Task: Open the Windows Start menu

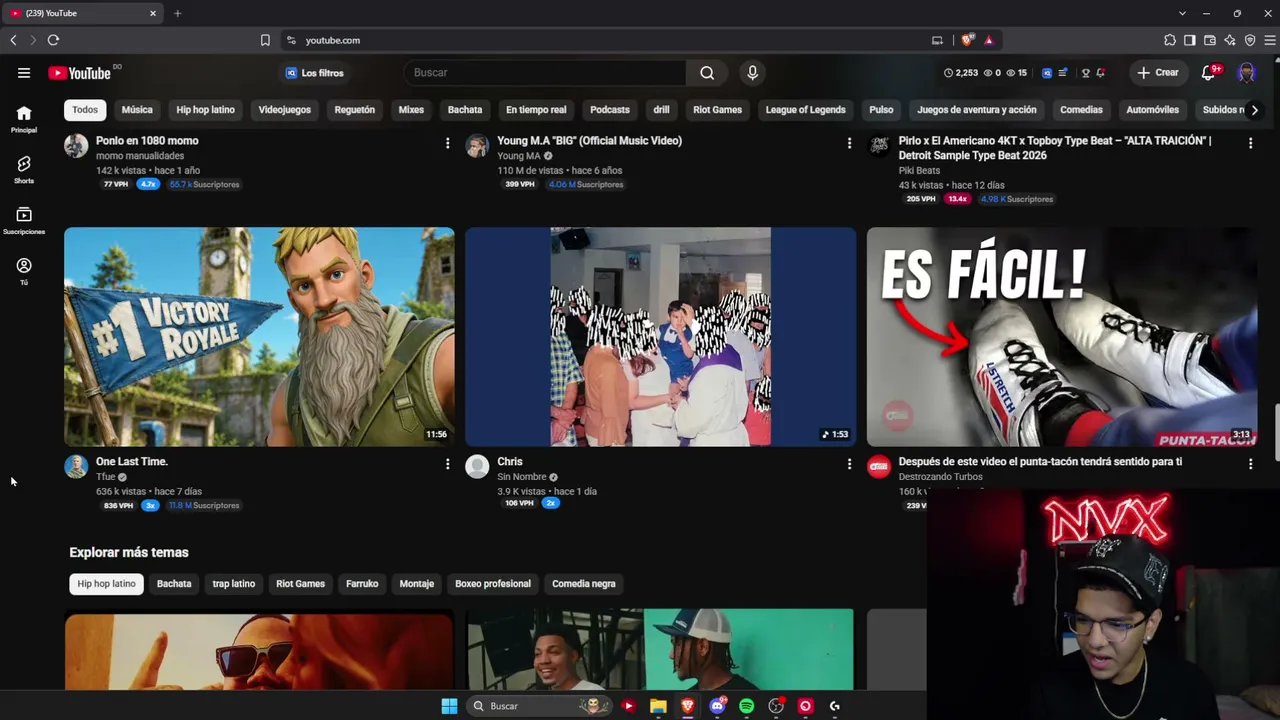Action: point(449,706)
